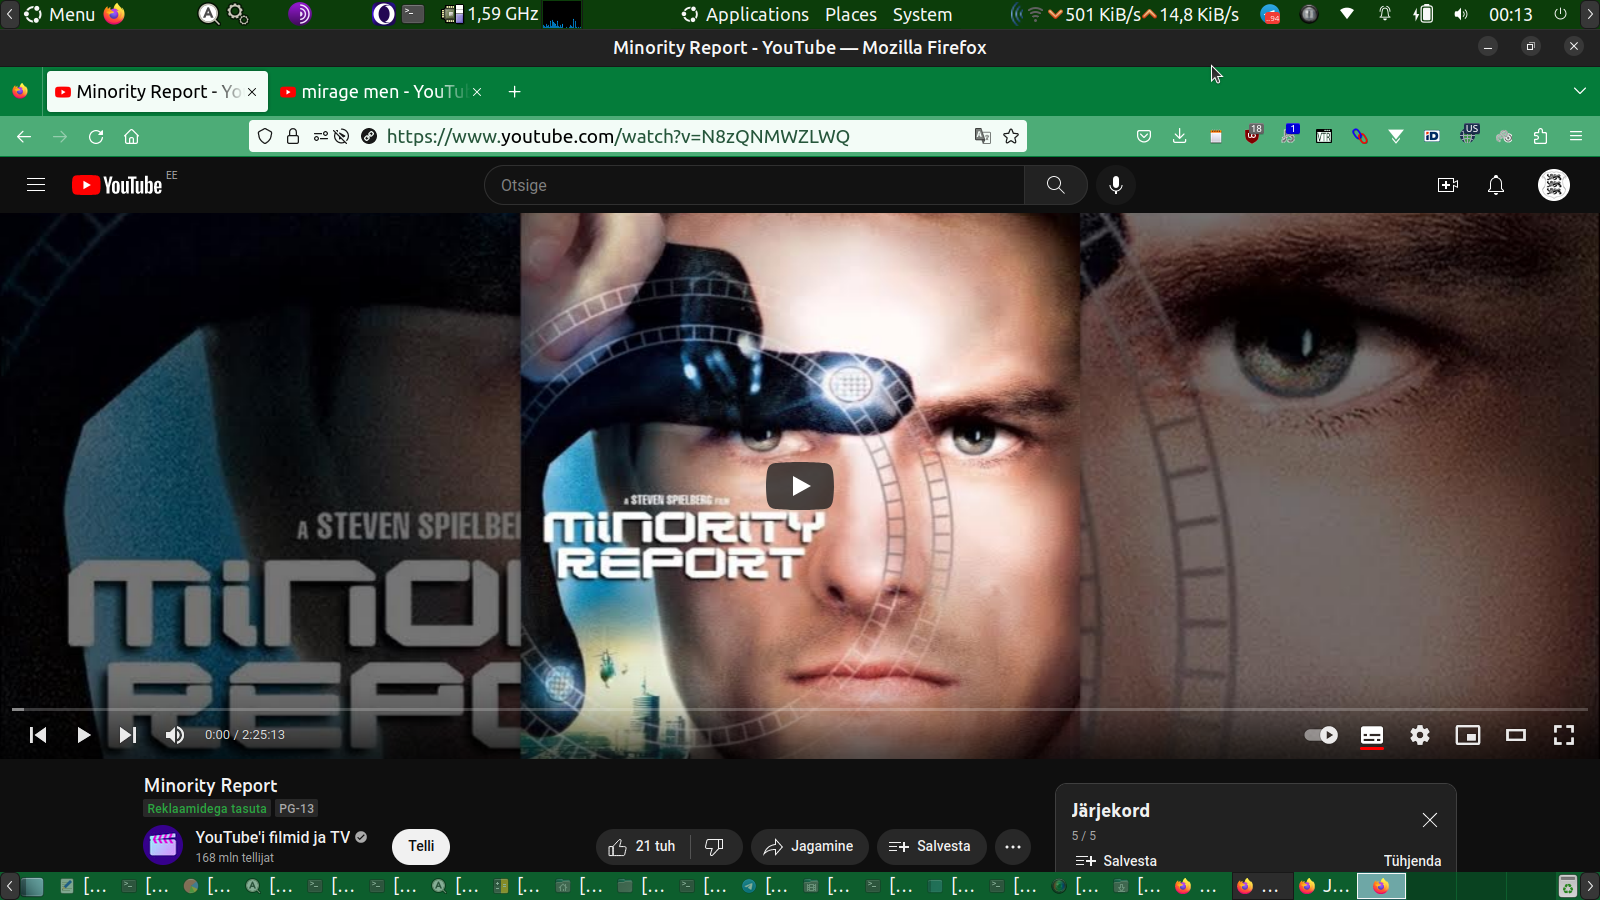The image size is (1600, 900).
Task: Click the address bar URL
Action: click(618, 136)
